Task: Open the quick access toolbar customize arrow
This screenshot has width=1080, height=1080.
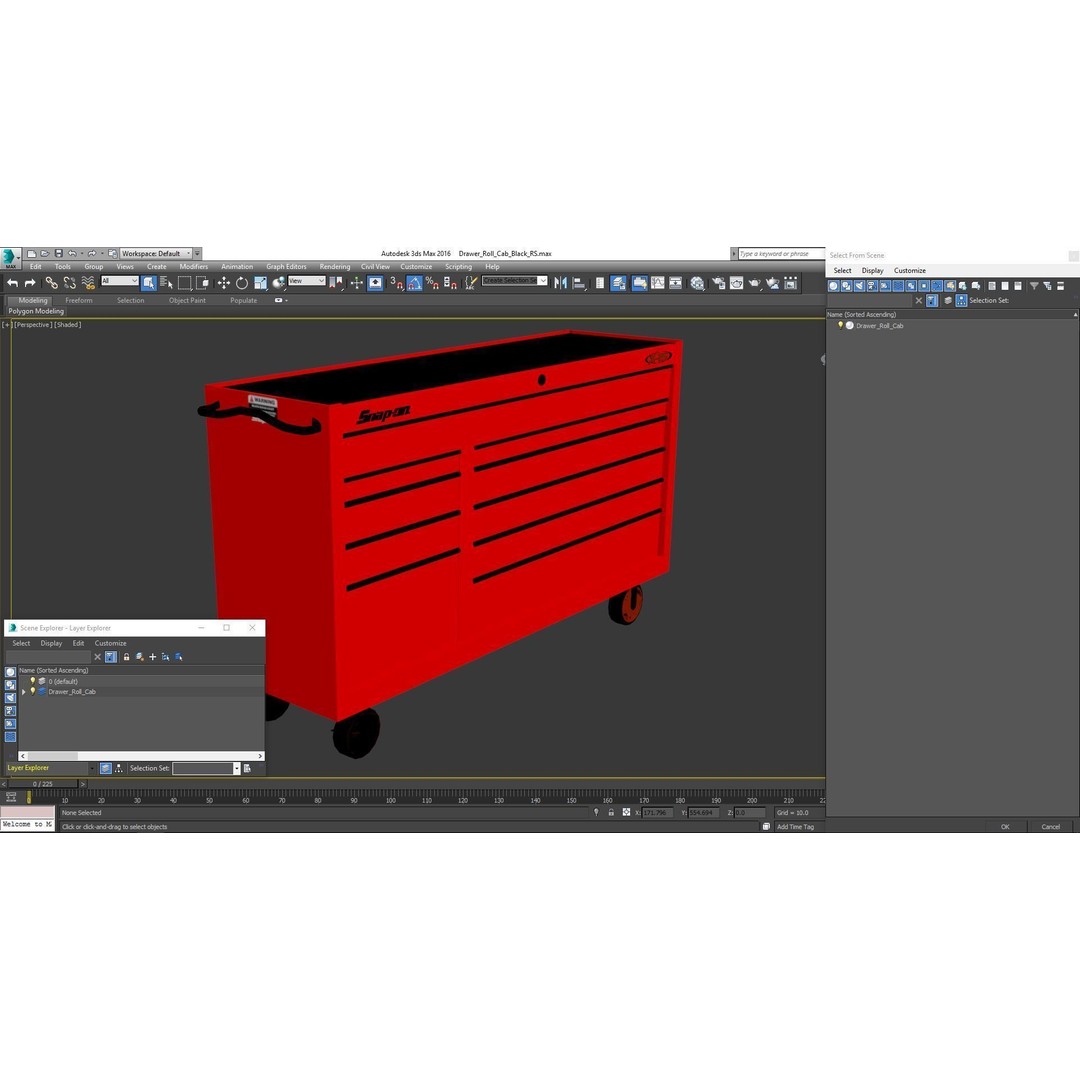Action: point(198,253)
